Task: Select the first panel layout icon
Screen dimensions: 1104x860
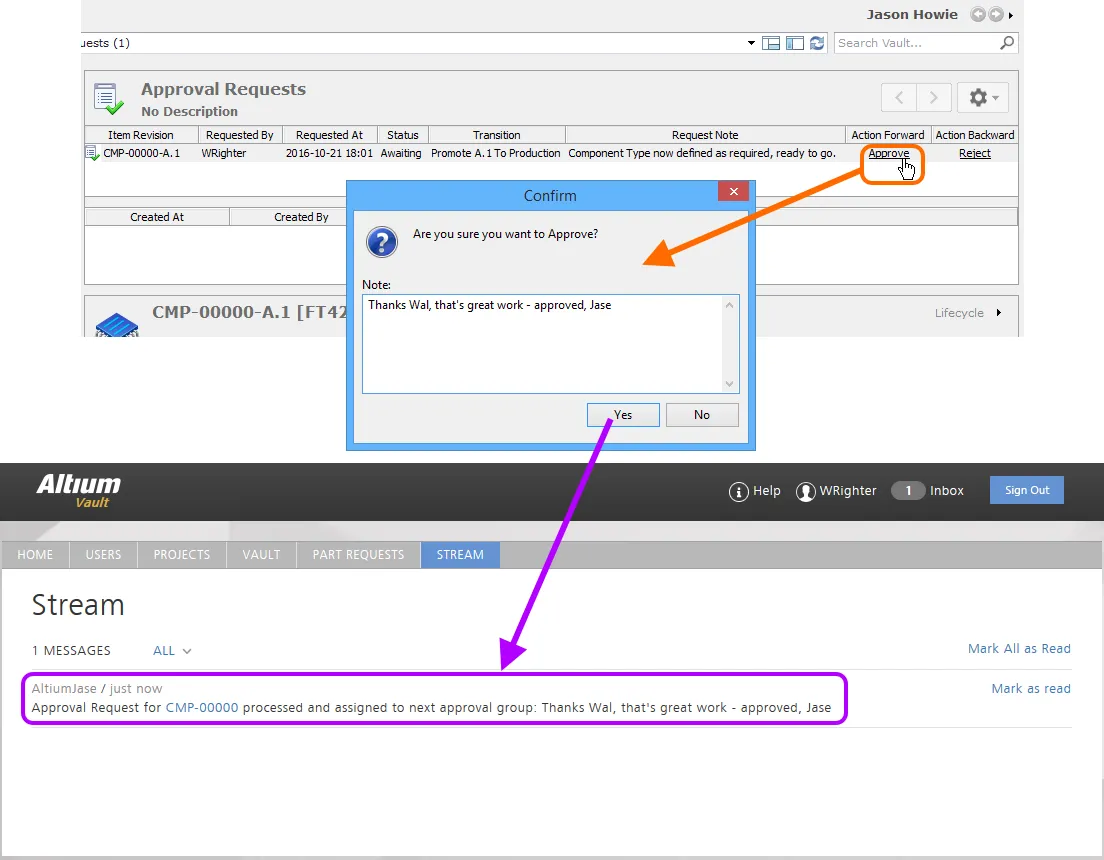Action: point(771,43)
